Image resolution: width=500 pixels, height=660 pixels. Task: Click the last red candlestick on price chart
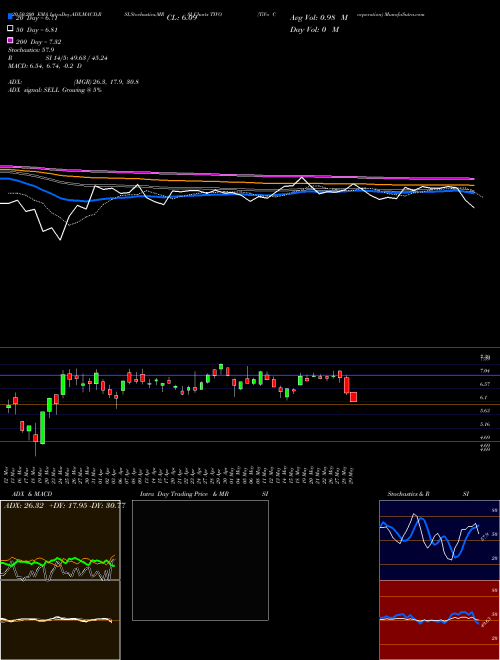[x=353, y=397]
